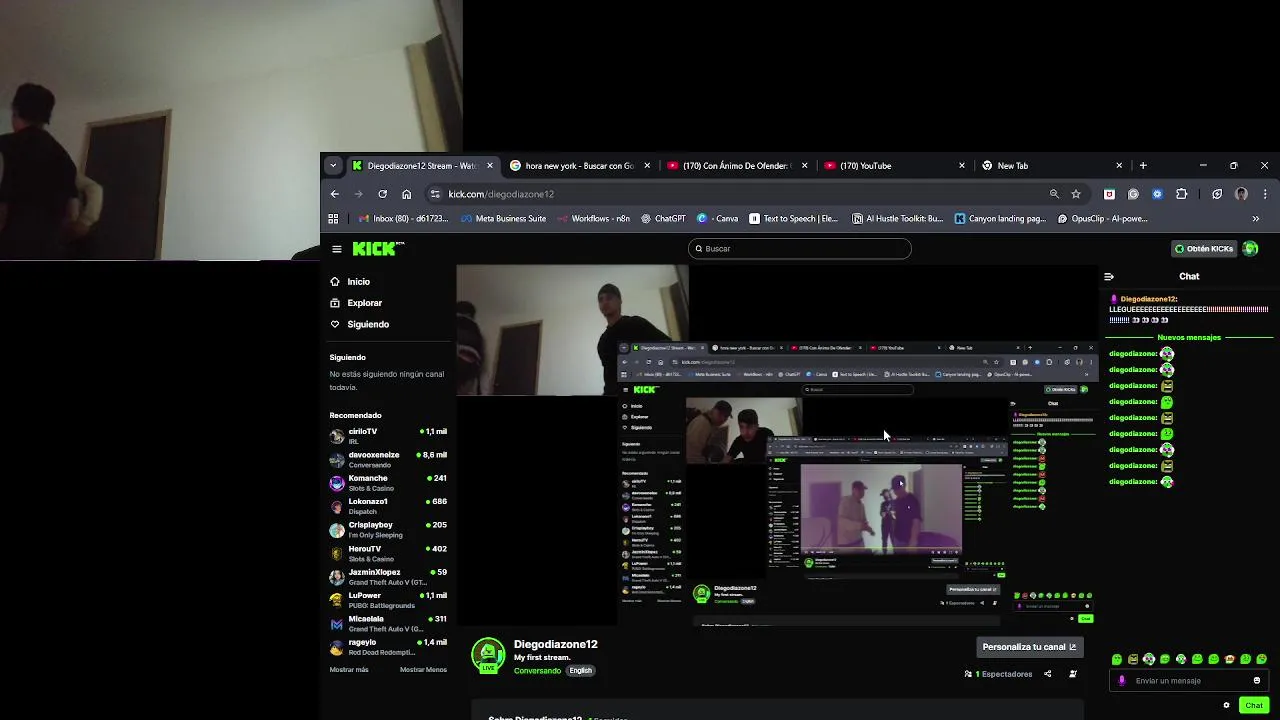Click the live stream video player
Viewport: 1280px width, 720px height.
pyautogui.click(x=777, y=445)
